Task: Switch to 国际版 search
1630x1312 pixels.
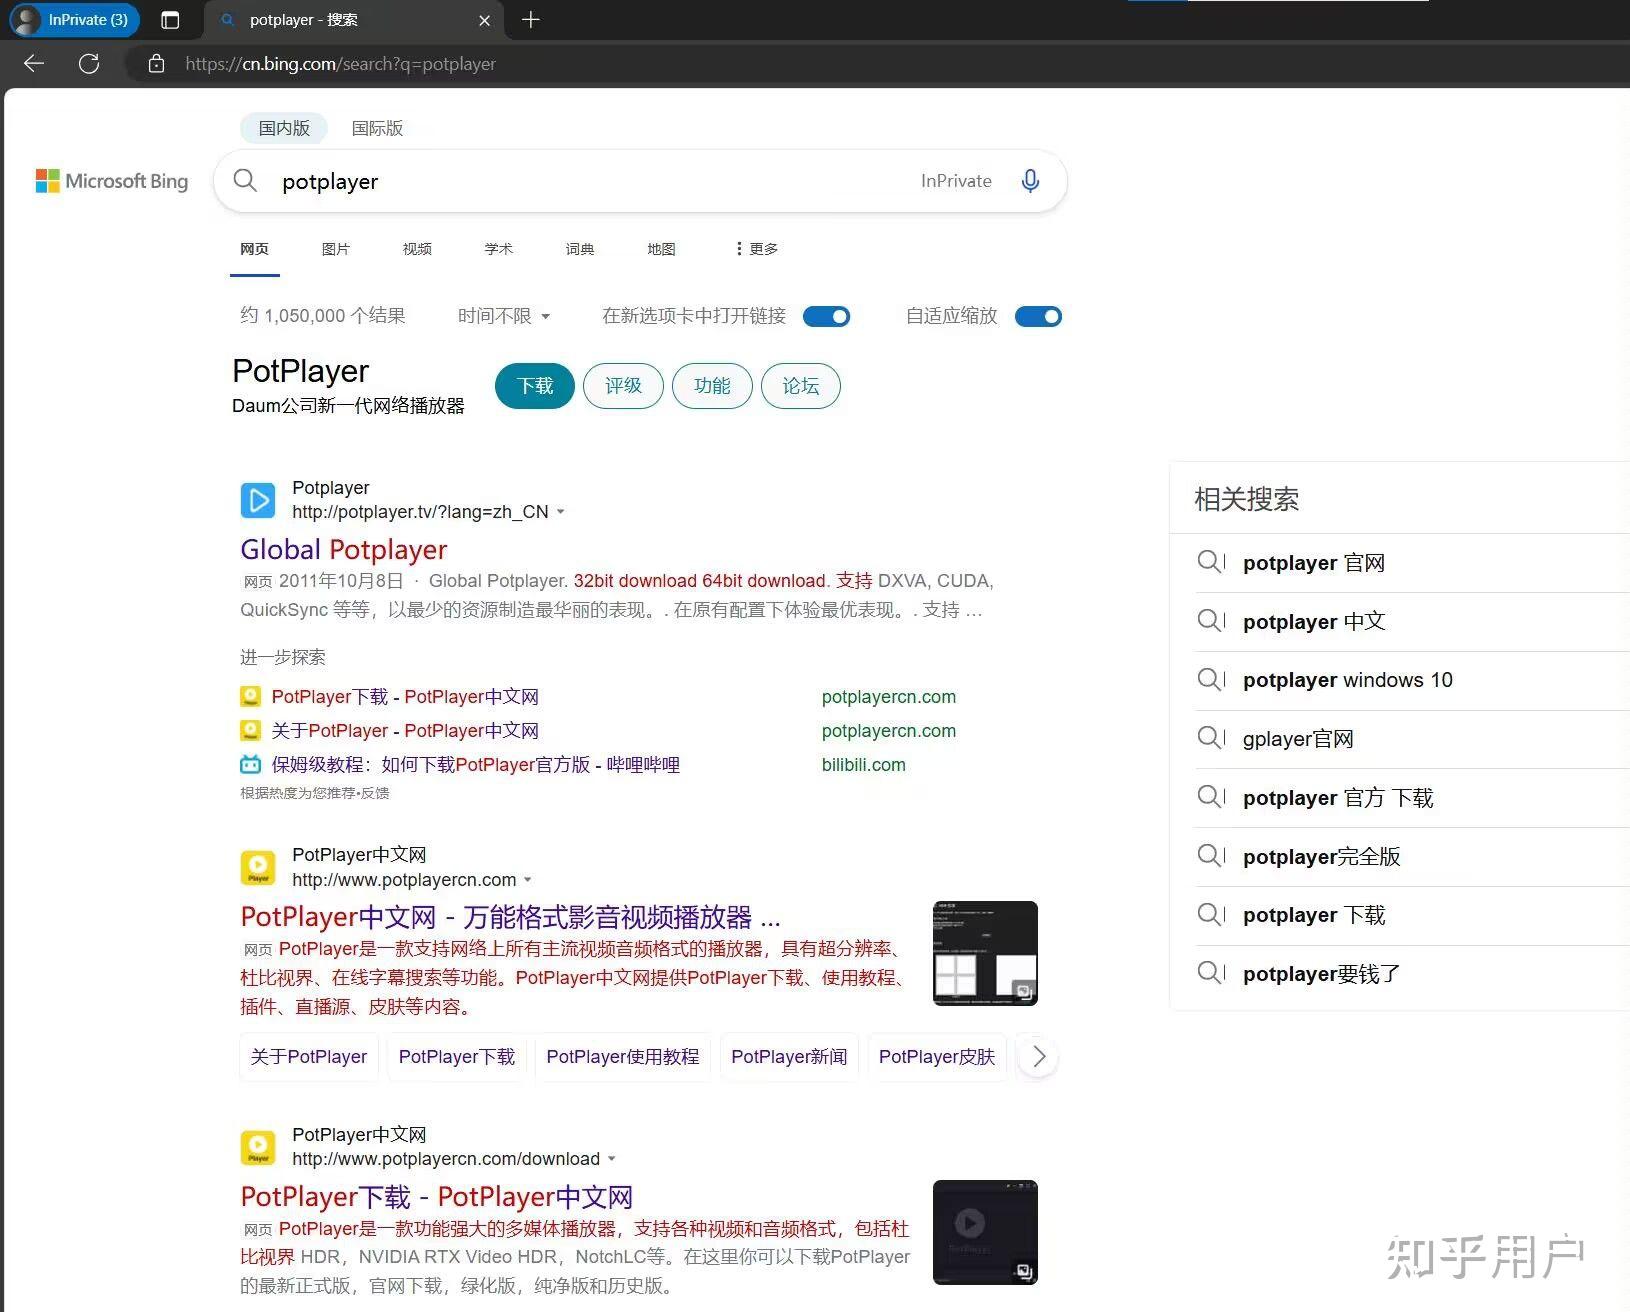Action: click(x=377, y=128)
